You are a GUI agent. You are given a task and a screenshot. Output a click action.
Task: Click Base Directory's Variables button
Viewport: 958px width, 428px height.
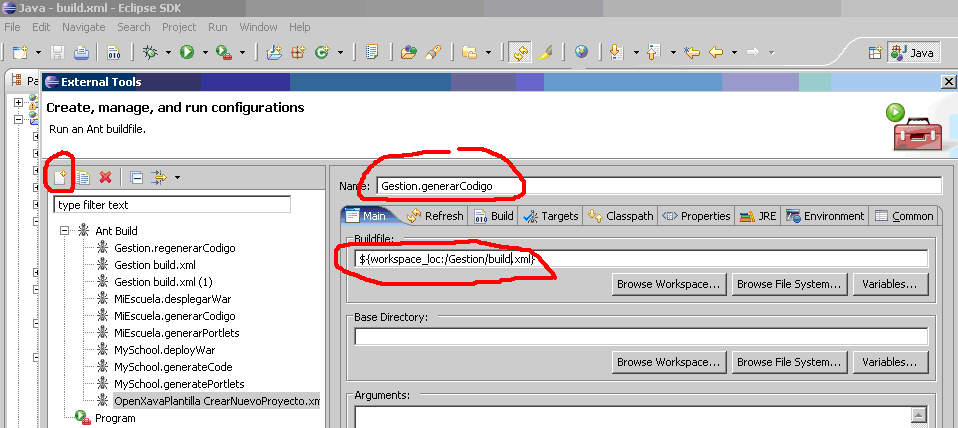(890, 362)
